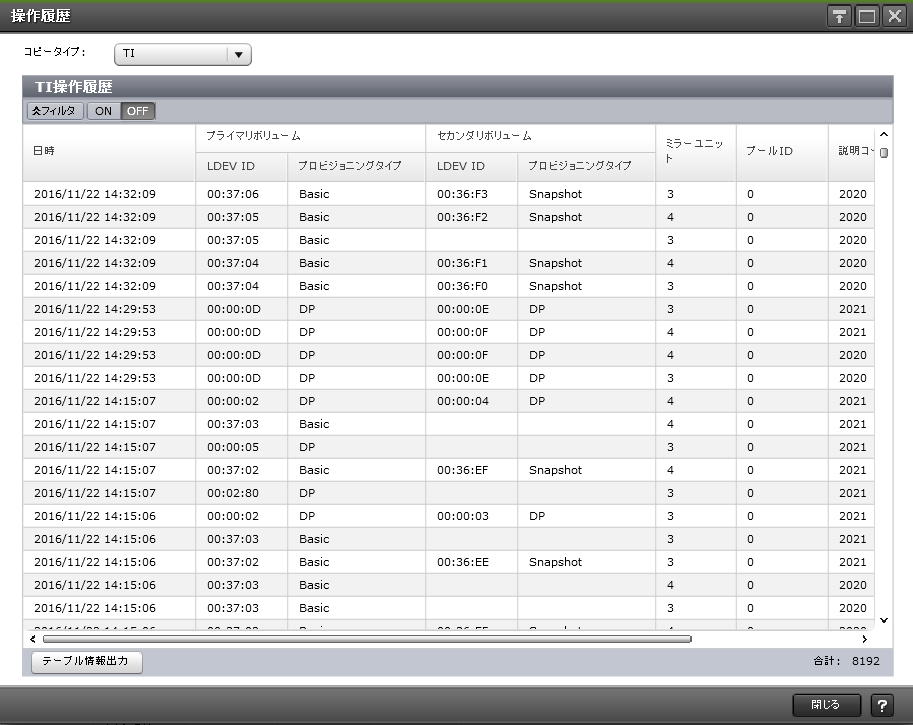The image size is (913, 725).
Task: Click the プールID column header
Action: point(781,151)
